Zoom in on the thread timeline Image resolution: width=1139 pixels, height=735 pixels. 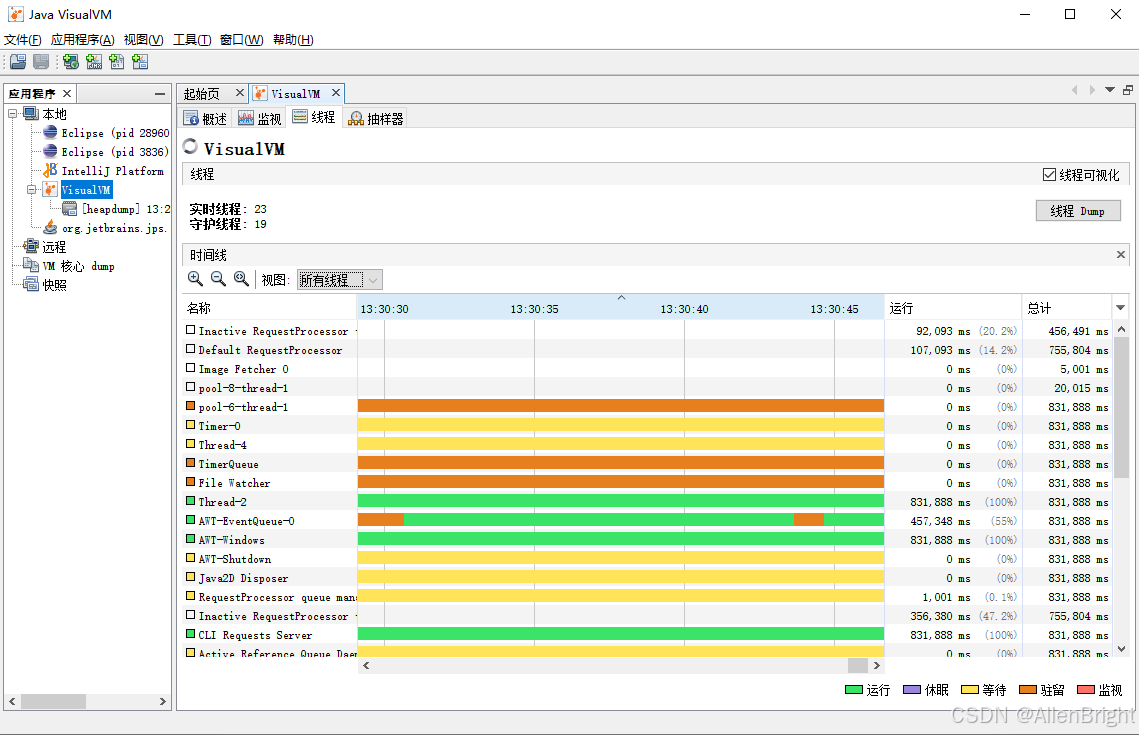pyautogui.click(x=195, y=279)
